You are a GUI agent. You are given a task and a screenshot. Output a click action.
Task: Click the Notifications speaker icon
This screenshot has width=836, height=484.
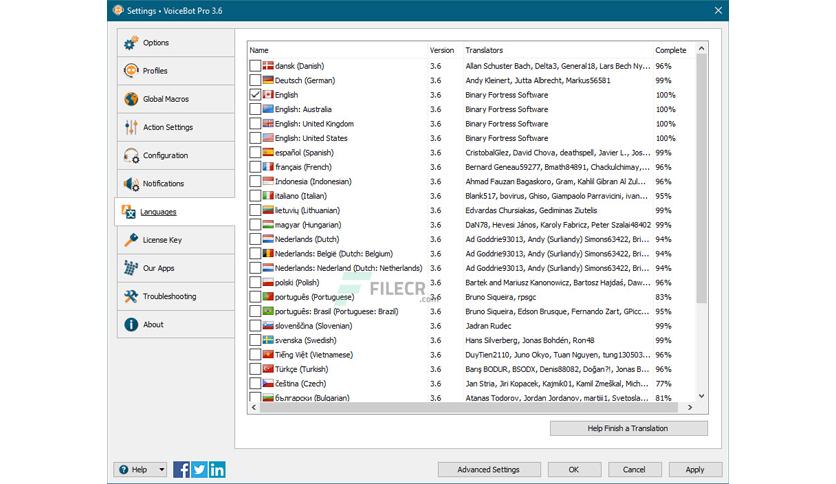point(131,183)
